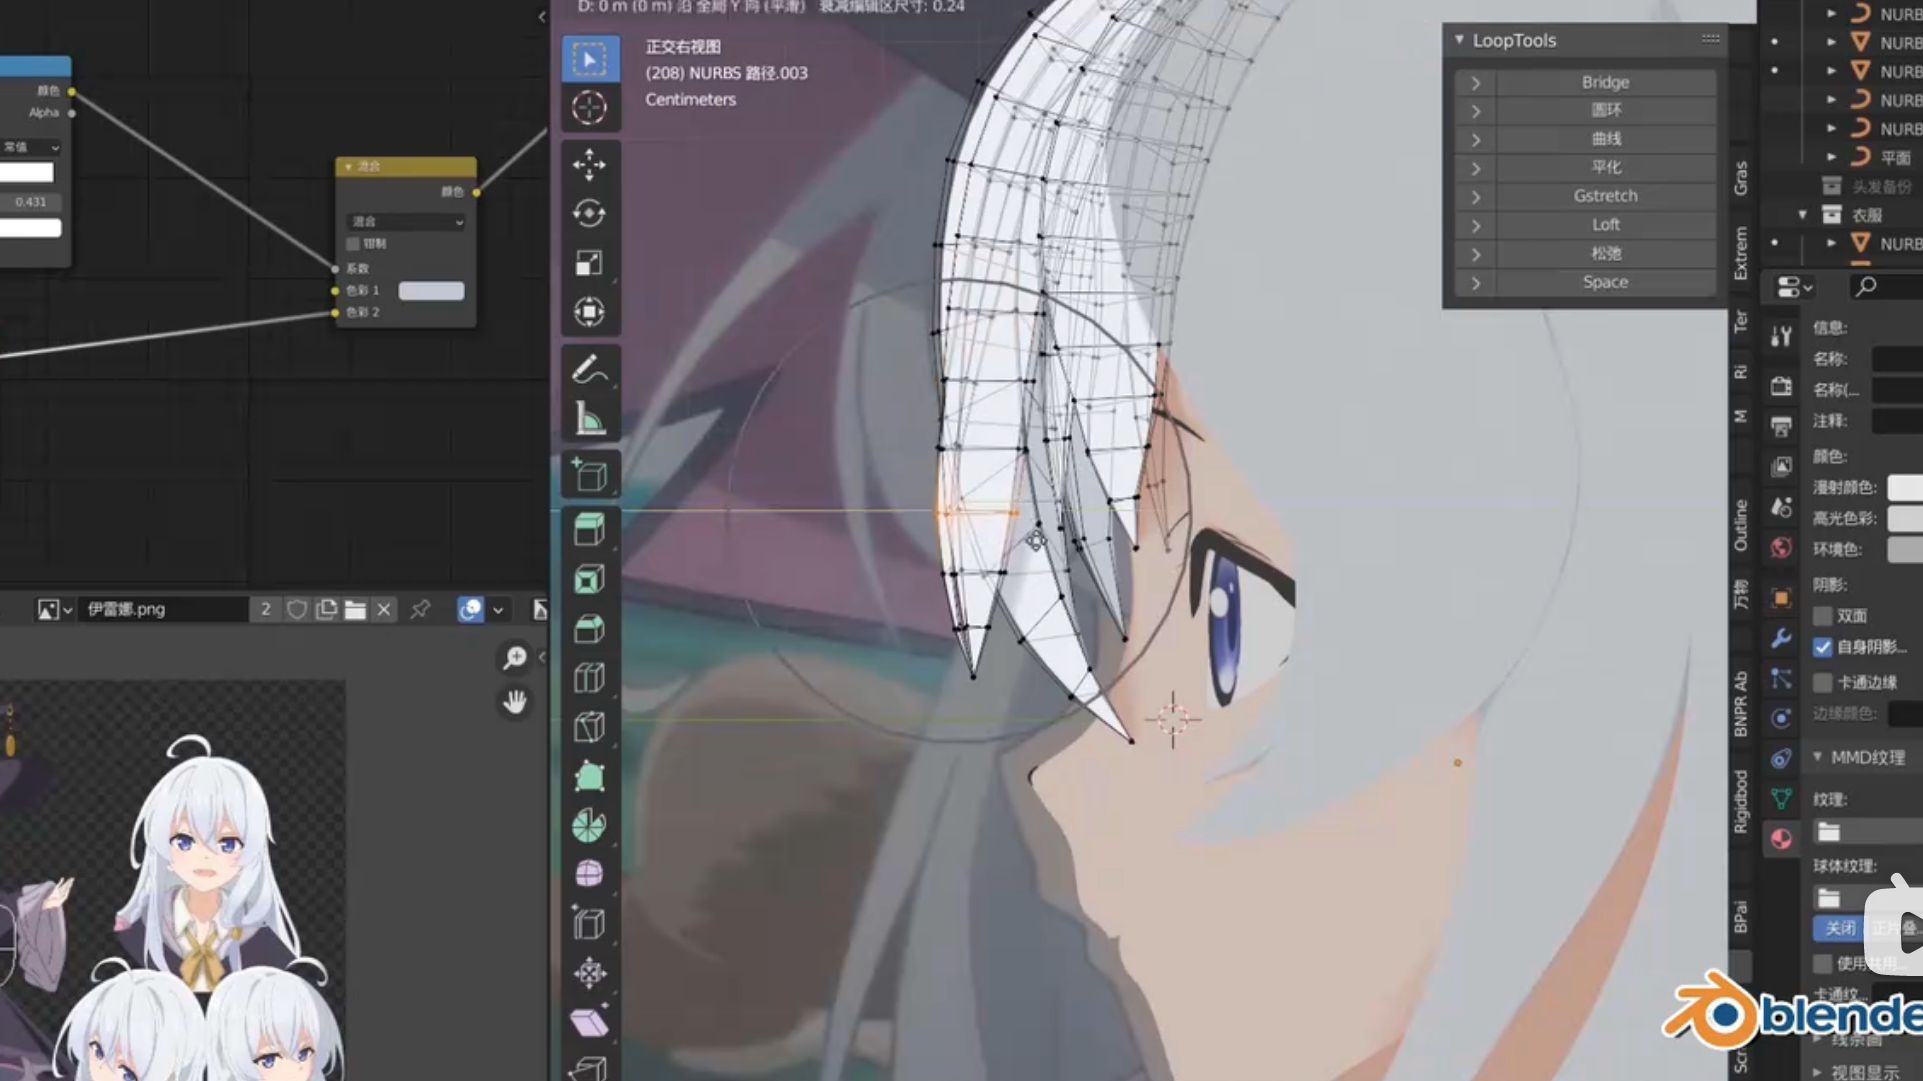
Task: Click the pan hand icon in image editor
Action: (515, 702)
